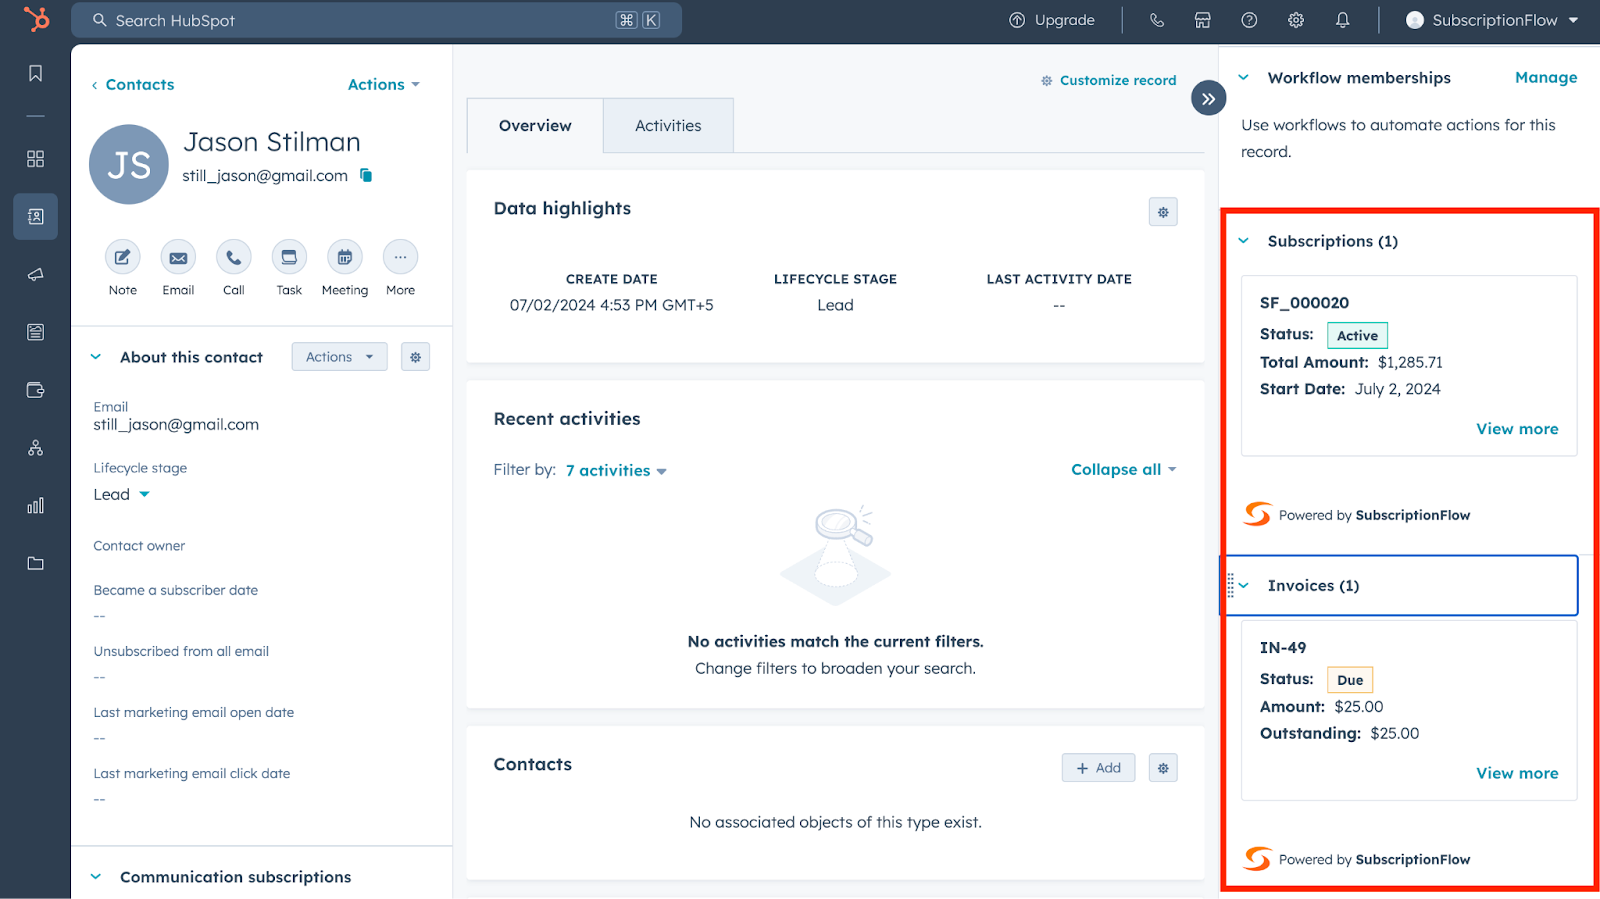Viewport: 1600px width, 899px height.
Task: Collapse the Workflow memberships section
Action: [x=1244, y=77]
